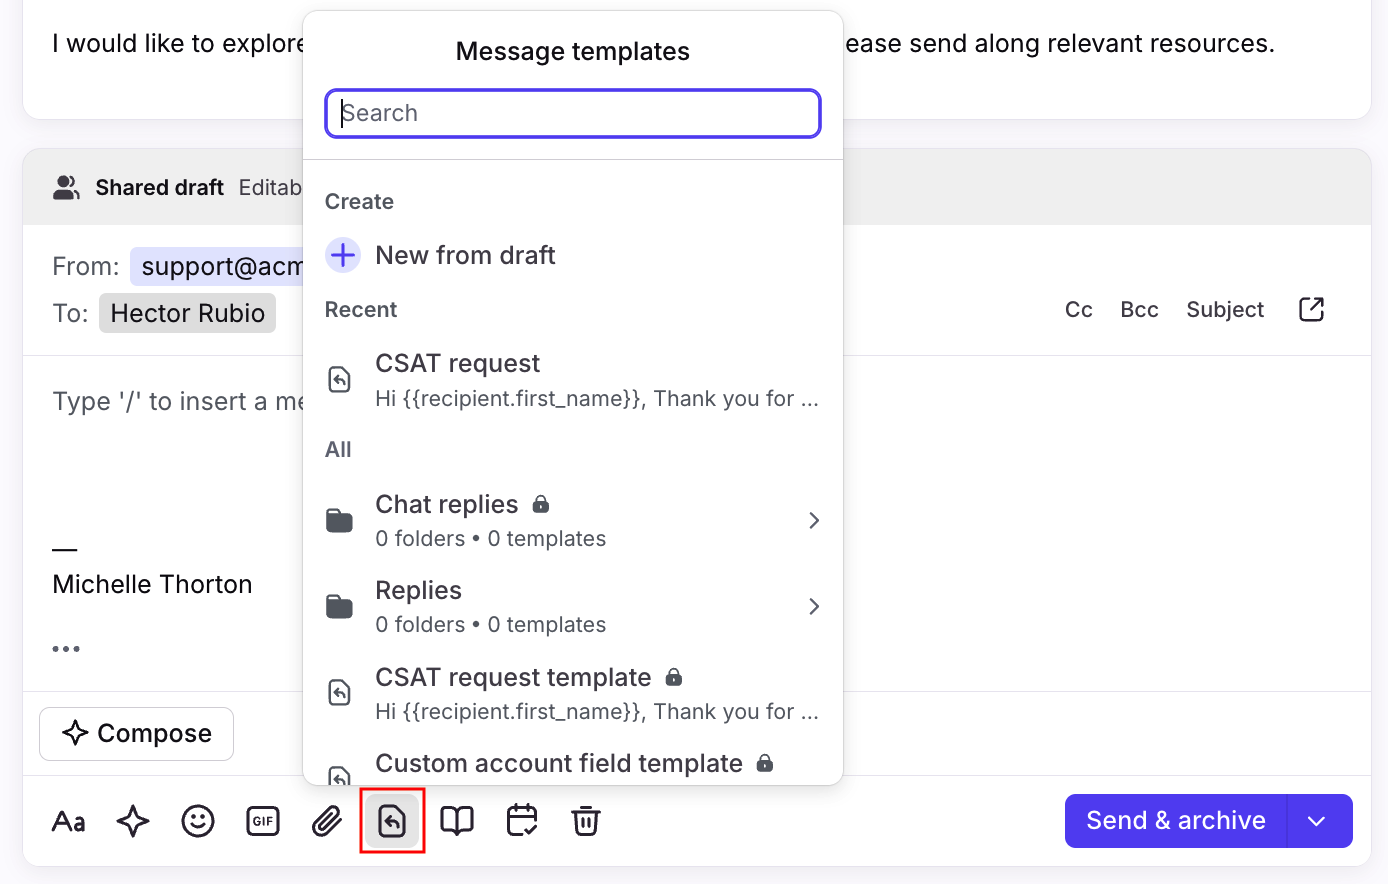Expand the Chat replies folder

(x=572, y=520)
